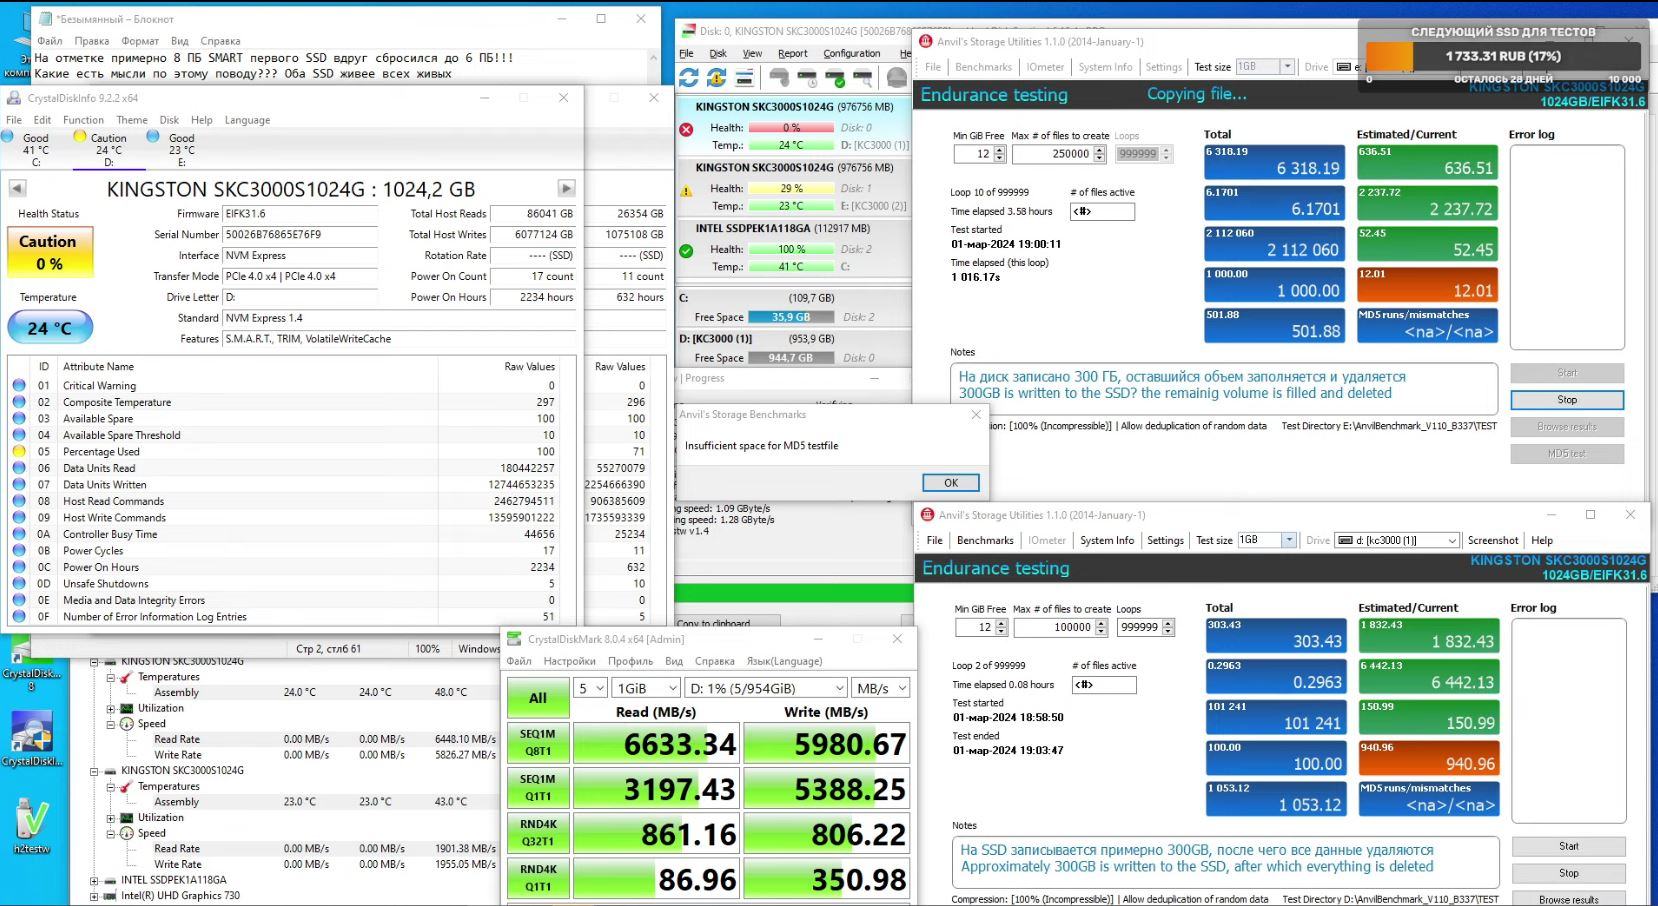Click the yellow 29 % Health bar of Disk 1

point(791,189)
